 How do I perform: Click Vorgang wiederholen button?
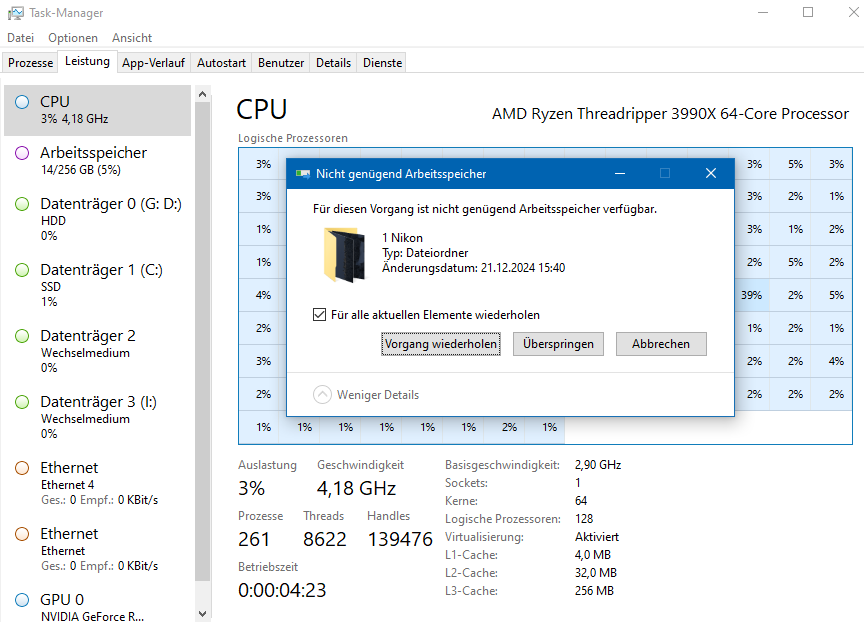pos(441,344)
